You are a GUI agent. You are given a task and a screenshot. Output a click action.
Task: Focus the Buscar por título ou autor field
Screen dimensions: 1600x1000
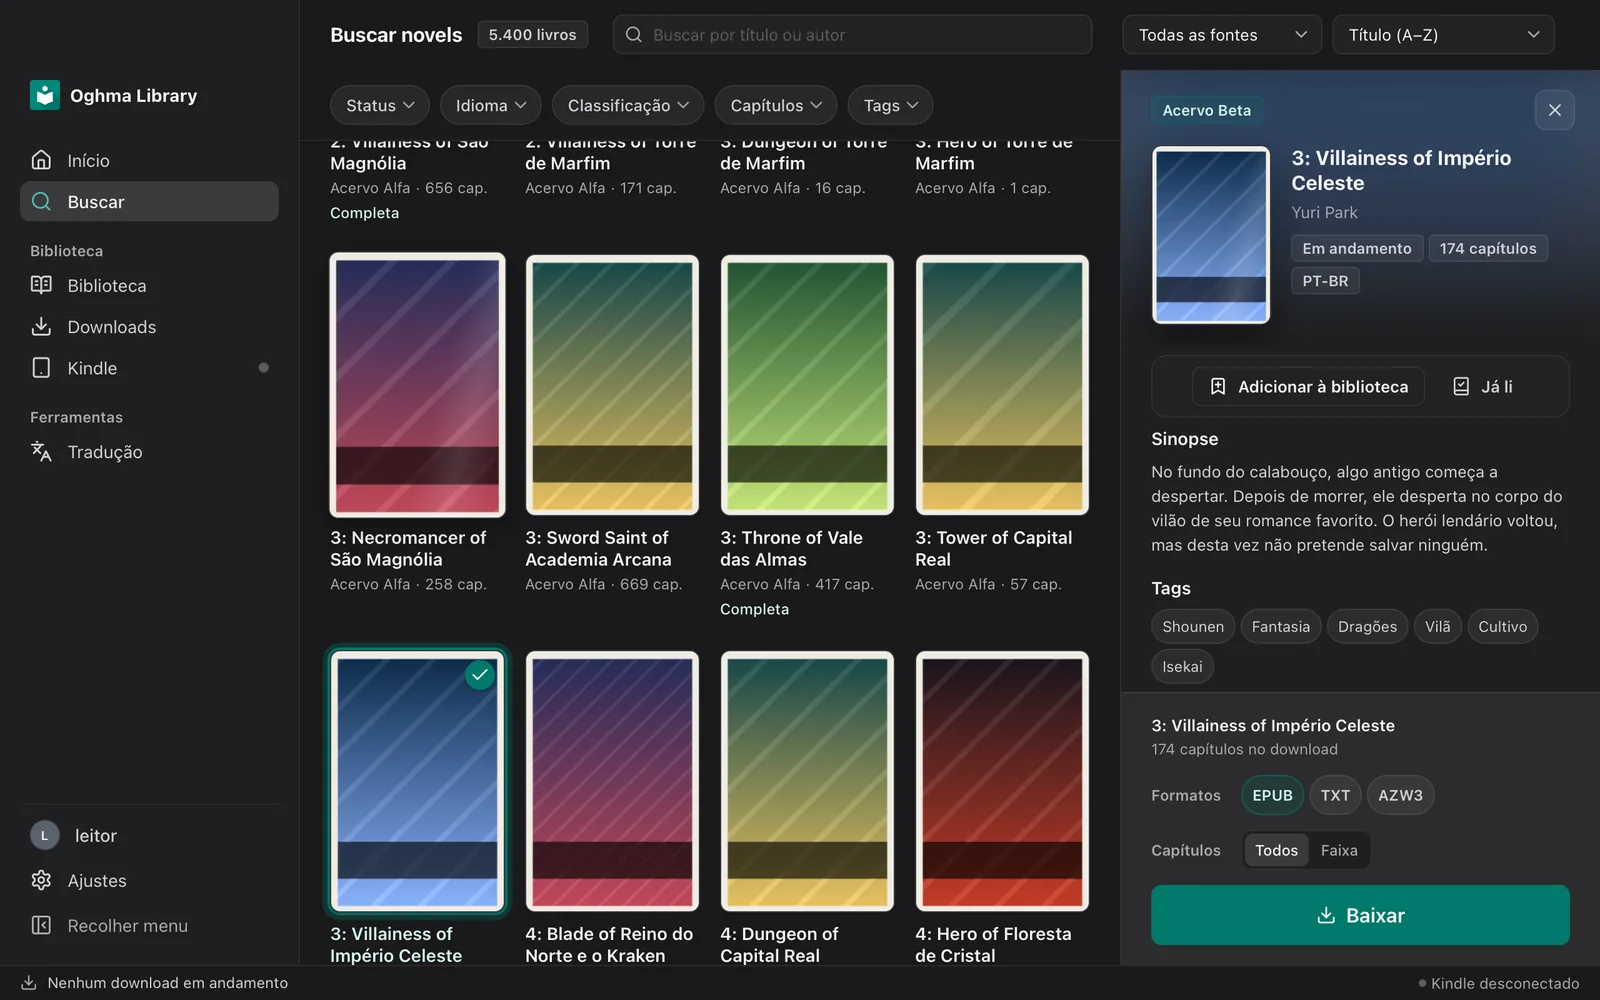(852, 35)
